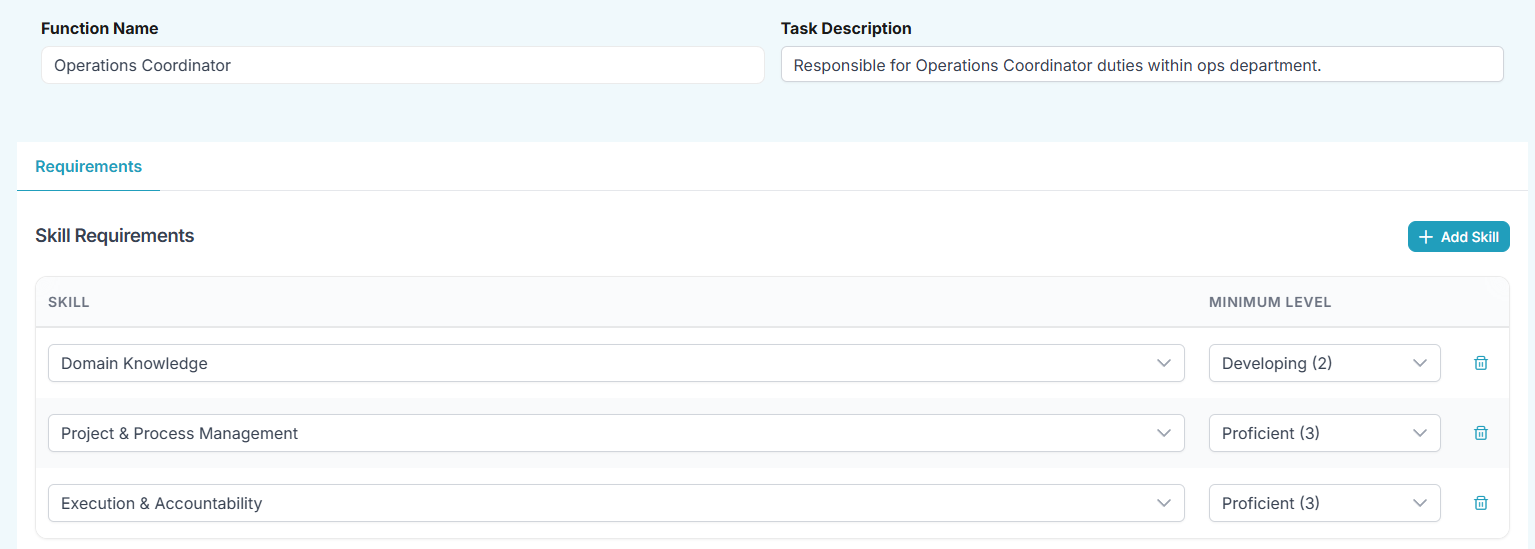
Task: Click the MINIMUM LEVEL column header
Action: (x=1270, y=302)
